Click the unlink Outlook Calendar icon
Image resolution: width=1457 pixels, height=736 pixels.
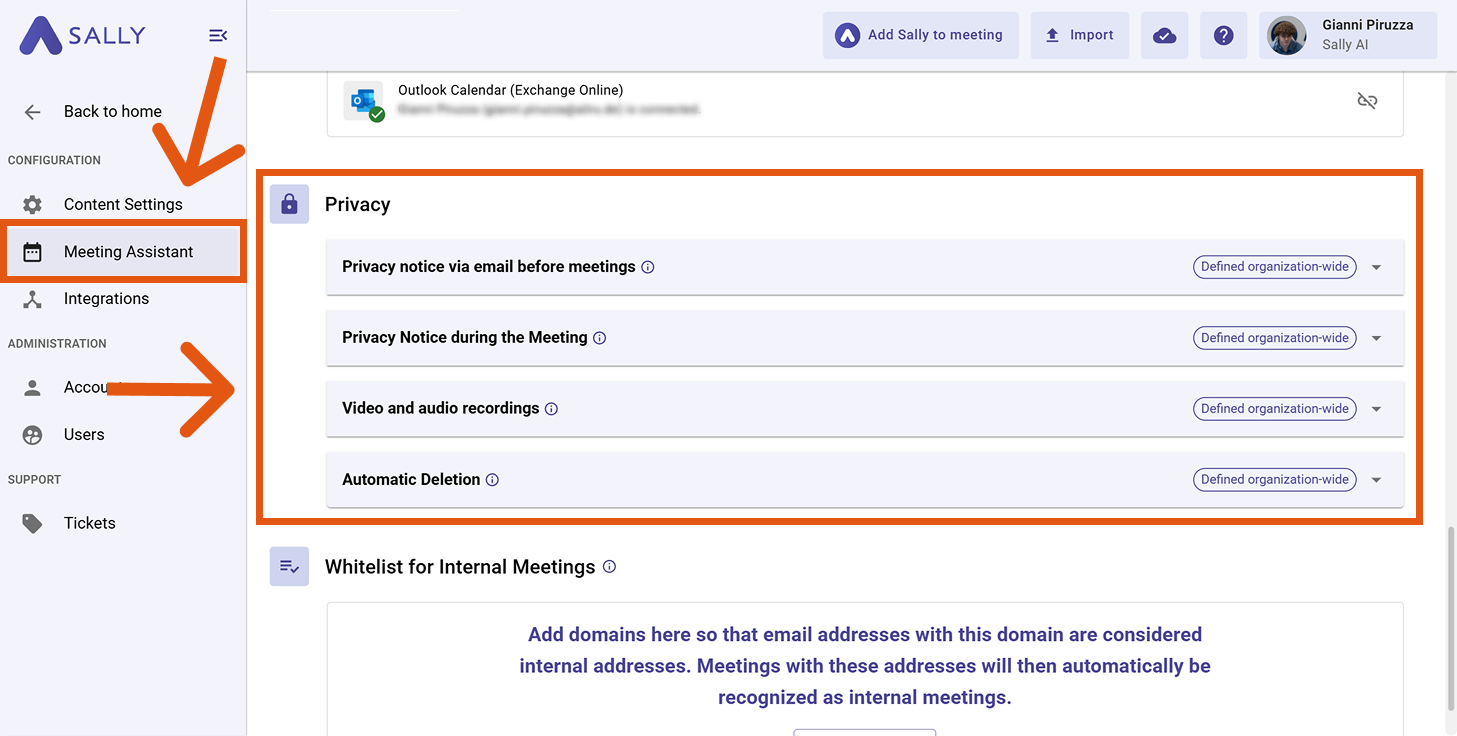click(1367, 100)
